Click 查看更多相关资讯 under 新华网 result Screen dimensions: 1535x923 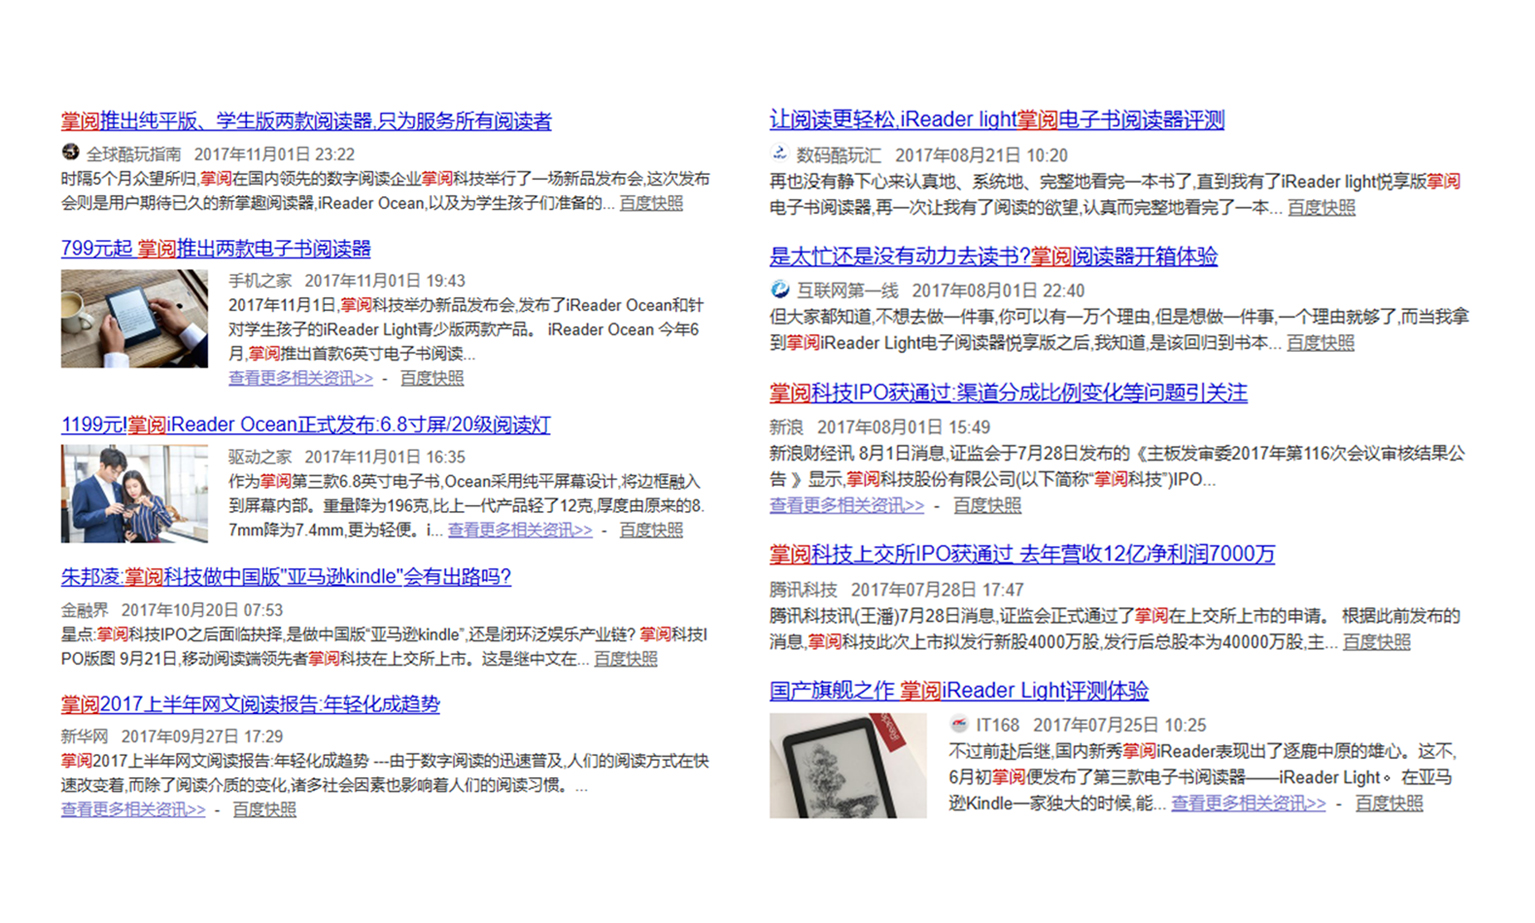pos(133,809)
